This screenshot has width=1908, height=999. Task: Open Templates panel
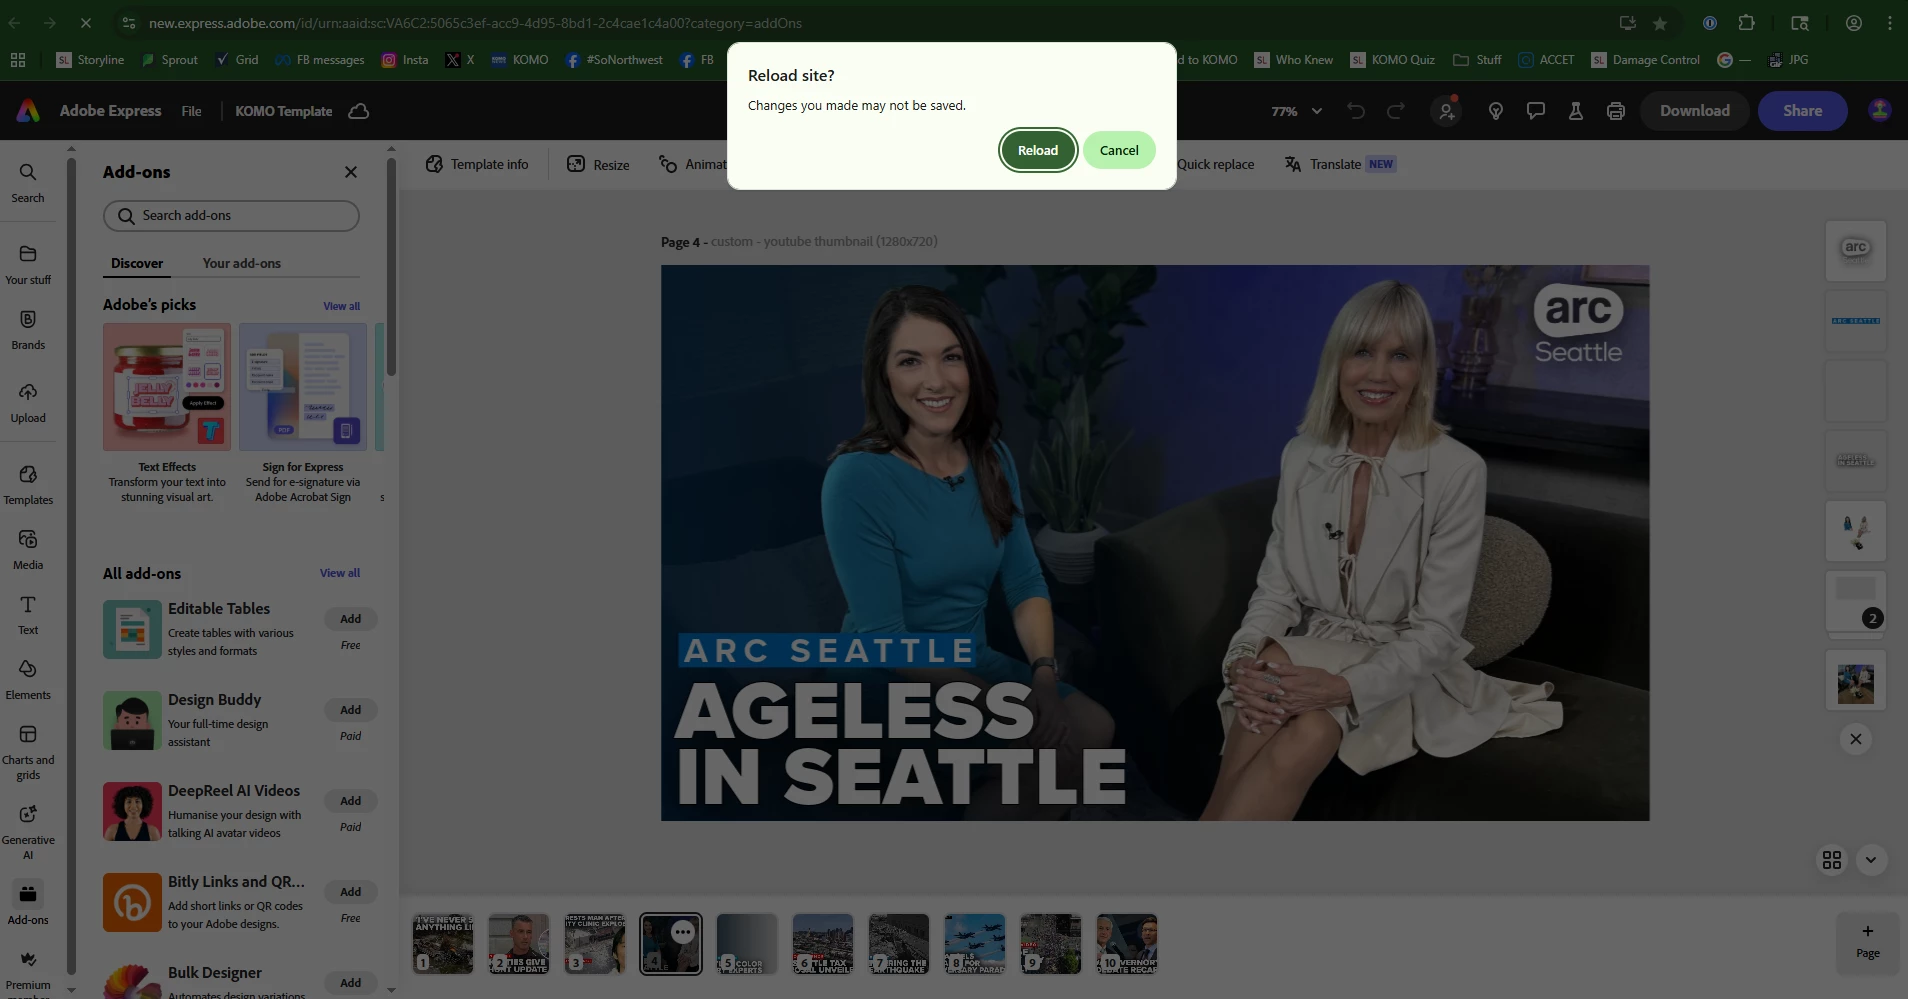[x=28, y=485]
